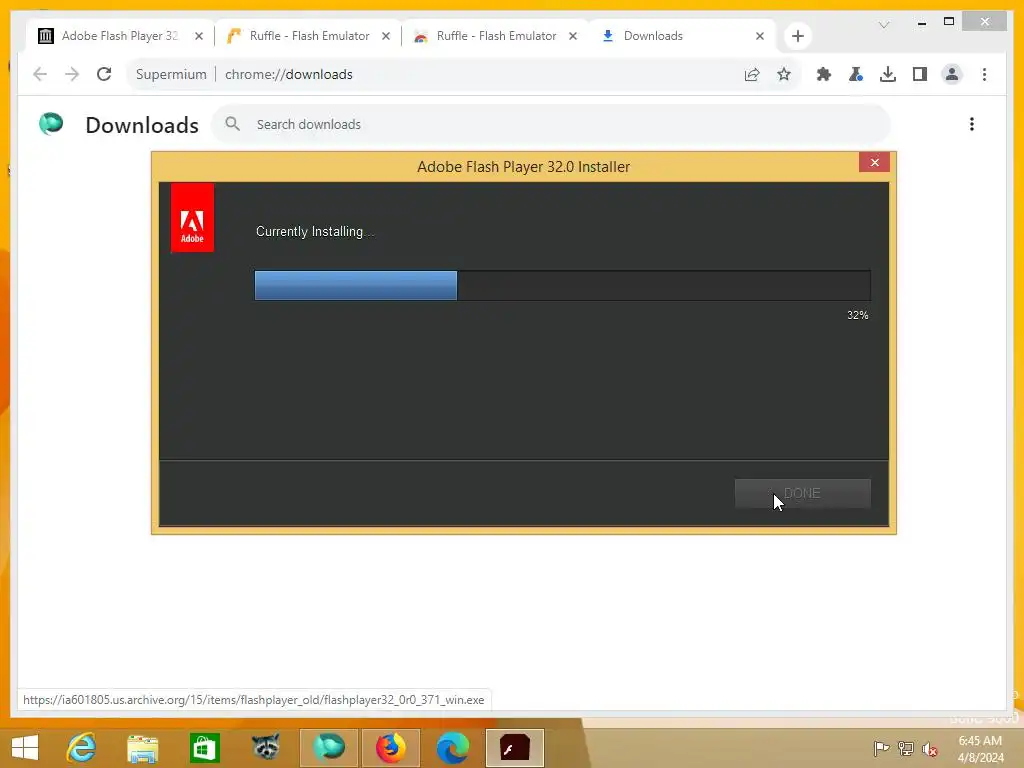Click the DONE button in installer
This screenshot has width=1024, height=768.
[x=803, y=493]
